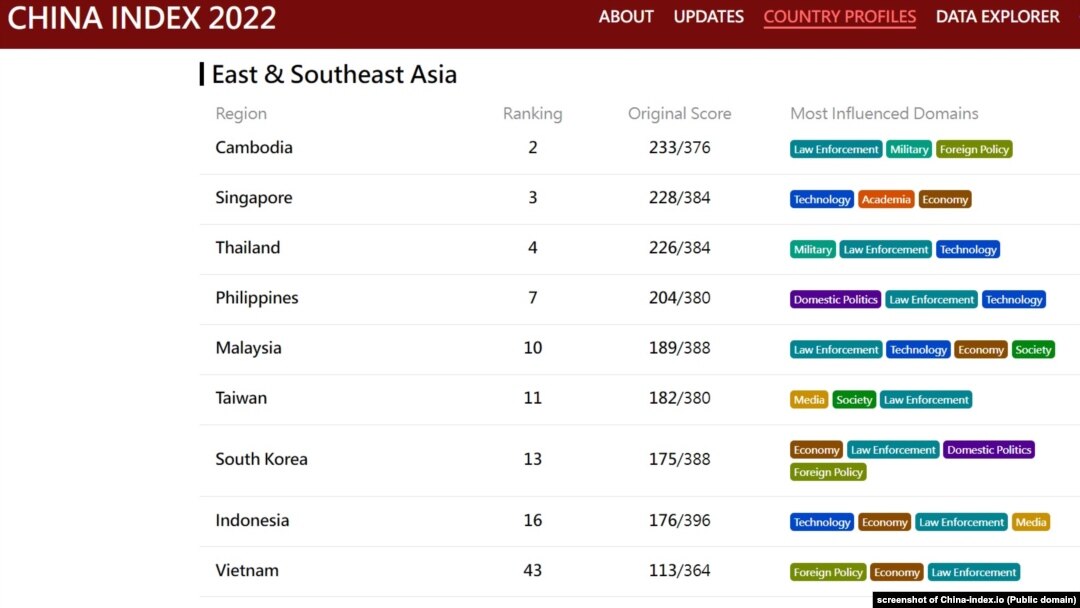Click South Korea's Foreign Policy tag
1080x608 pixels.
pos(828,472)
